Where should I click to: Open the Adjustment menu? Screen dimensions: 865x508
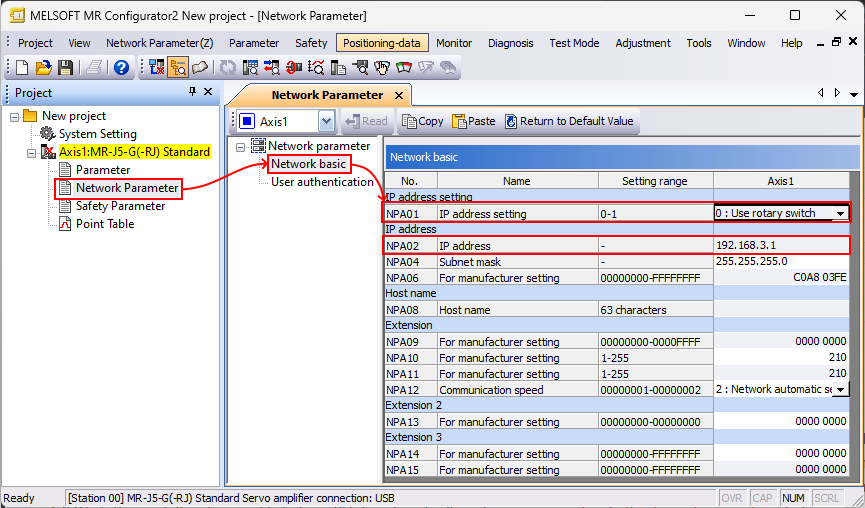coord(643,43)
